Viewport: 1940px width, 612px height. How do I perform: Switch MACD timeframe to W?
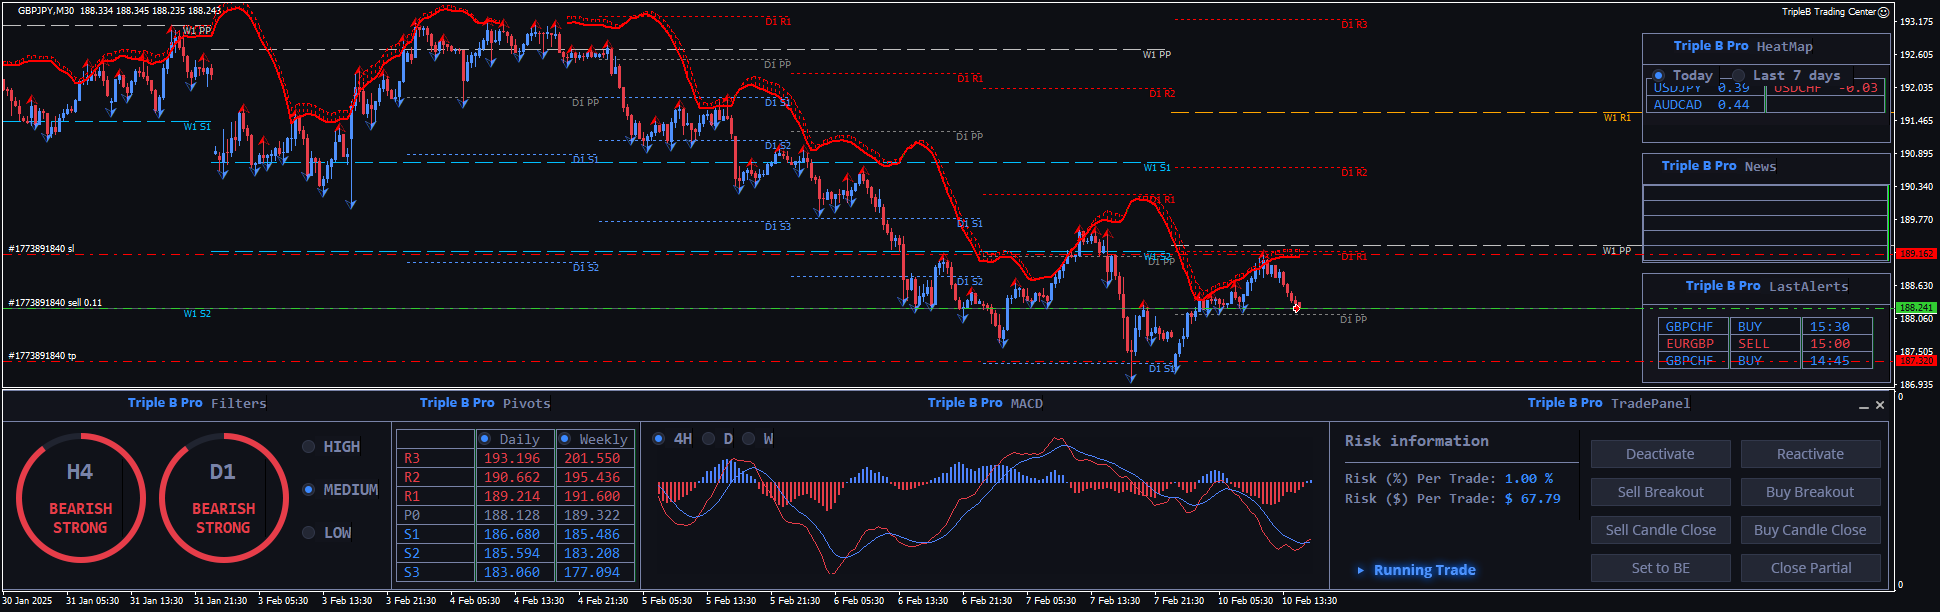pos(748,439)
